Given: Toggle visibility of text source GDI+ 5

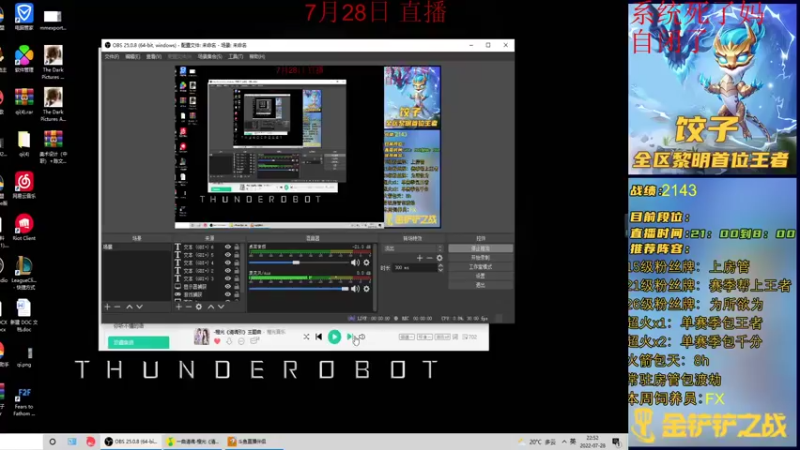Looking at the screenshot, I should [x=228, y=255].
